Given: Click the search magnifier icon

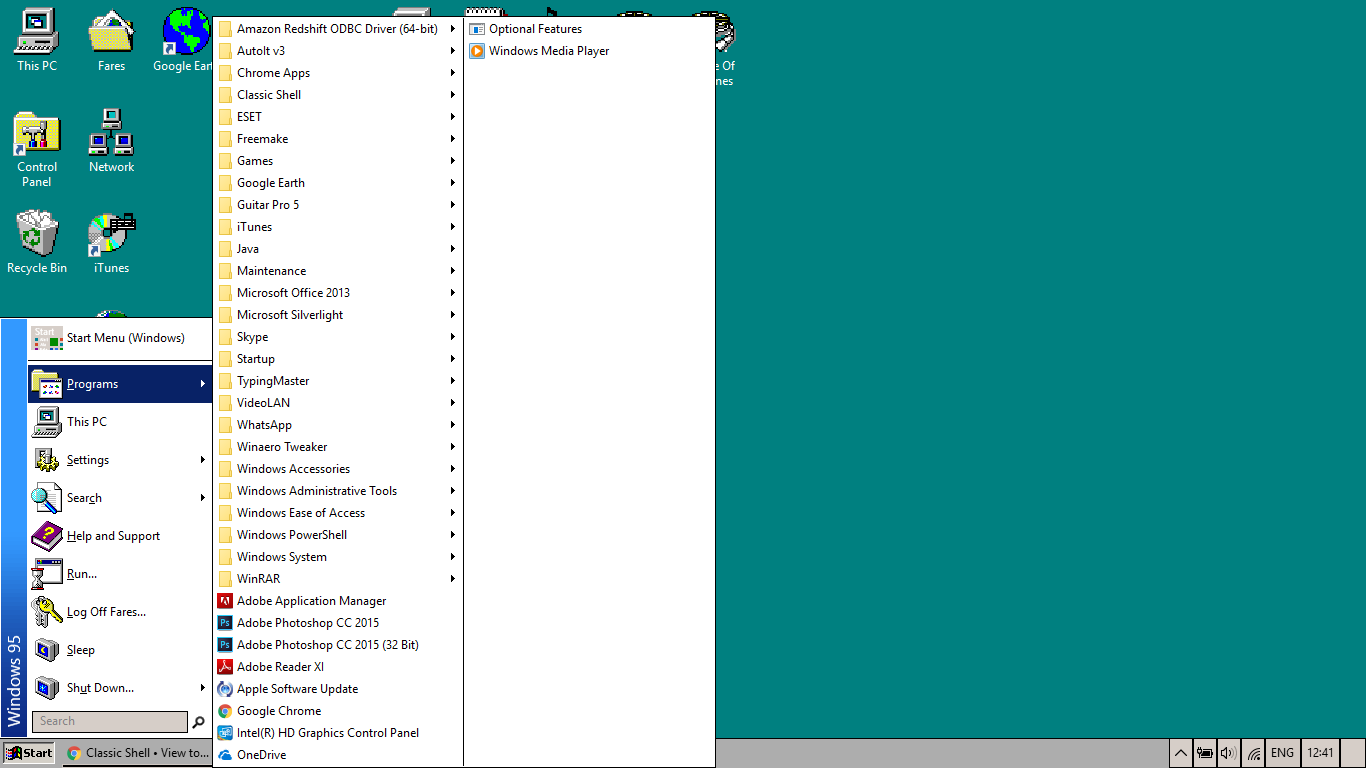Looking at the screenshot, I should (198, 721).
